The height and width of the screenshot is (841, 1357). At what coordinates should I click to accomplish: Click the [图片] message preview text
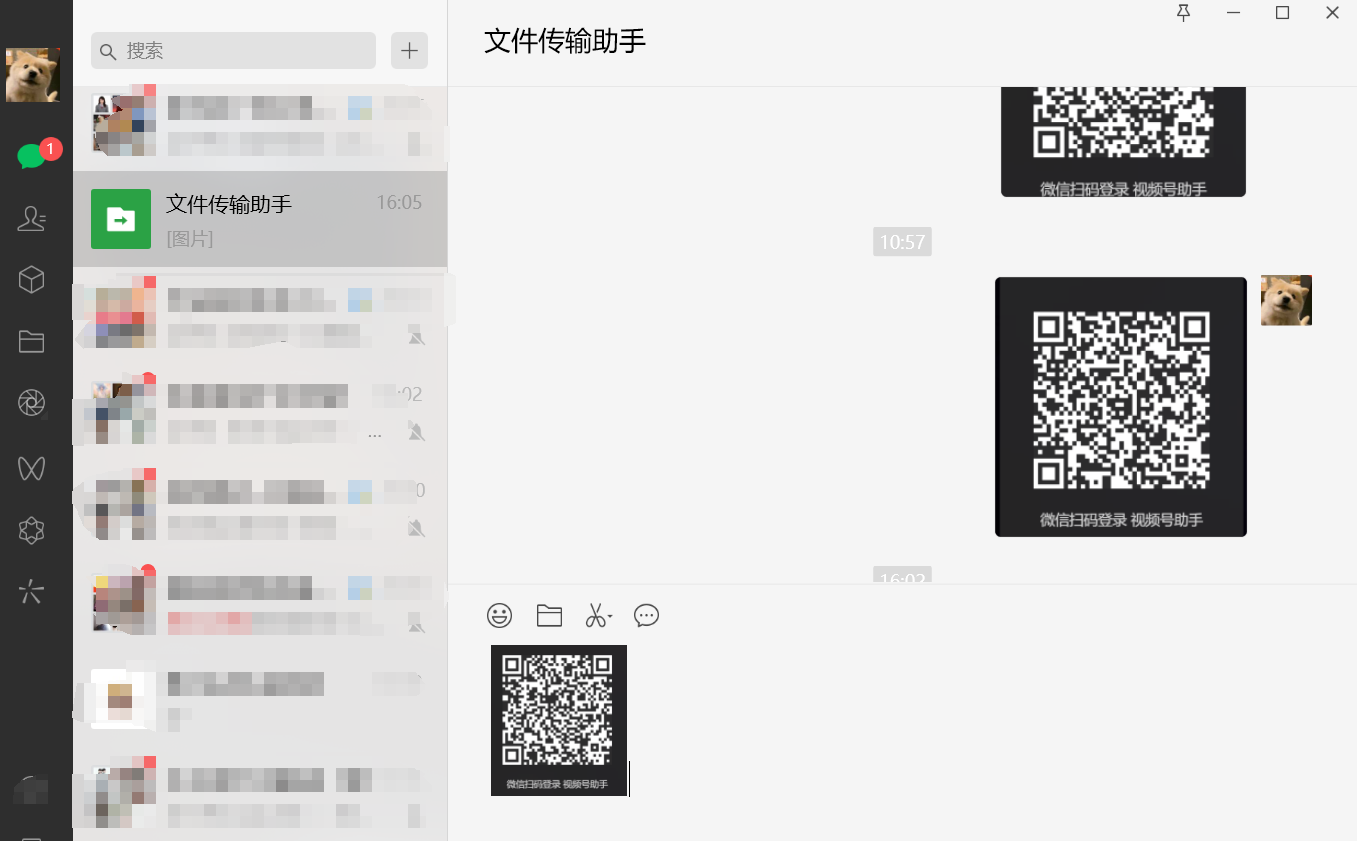click(190, 239)
